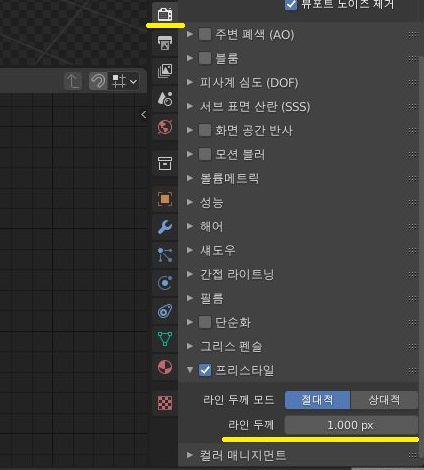Open the snapping options dropdown
The image size is (424, 470).
(x=125, y=81)
